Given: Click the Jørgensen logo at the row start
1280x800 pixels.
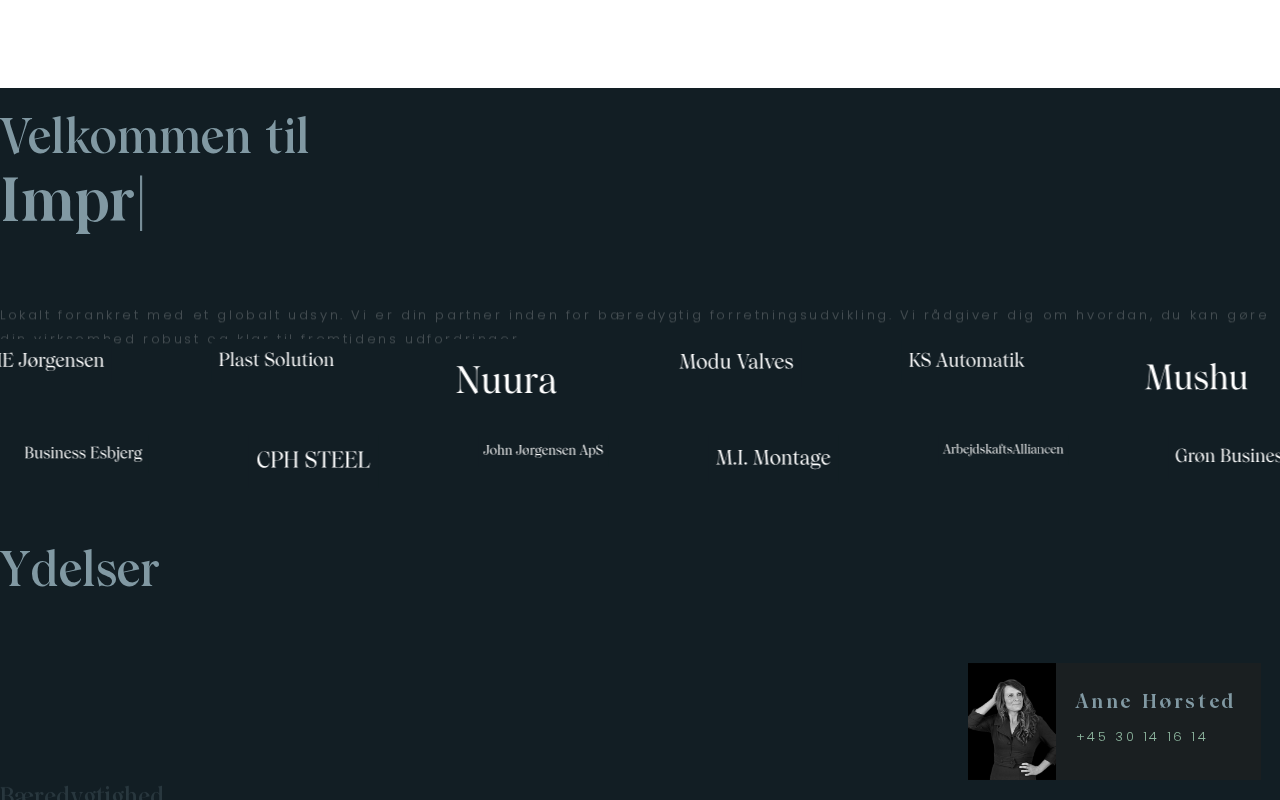Looking at the screenshot, I should [x=52, y=361].
